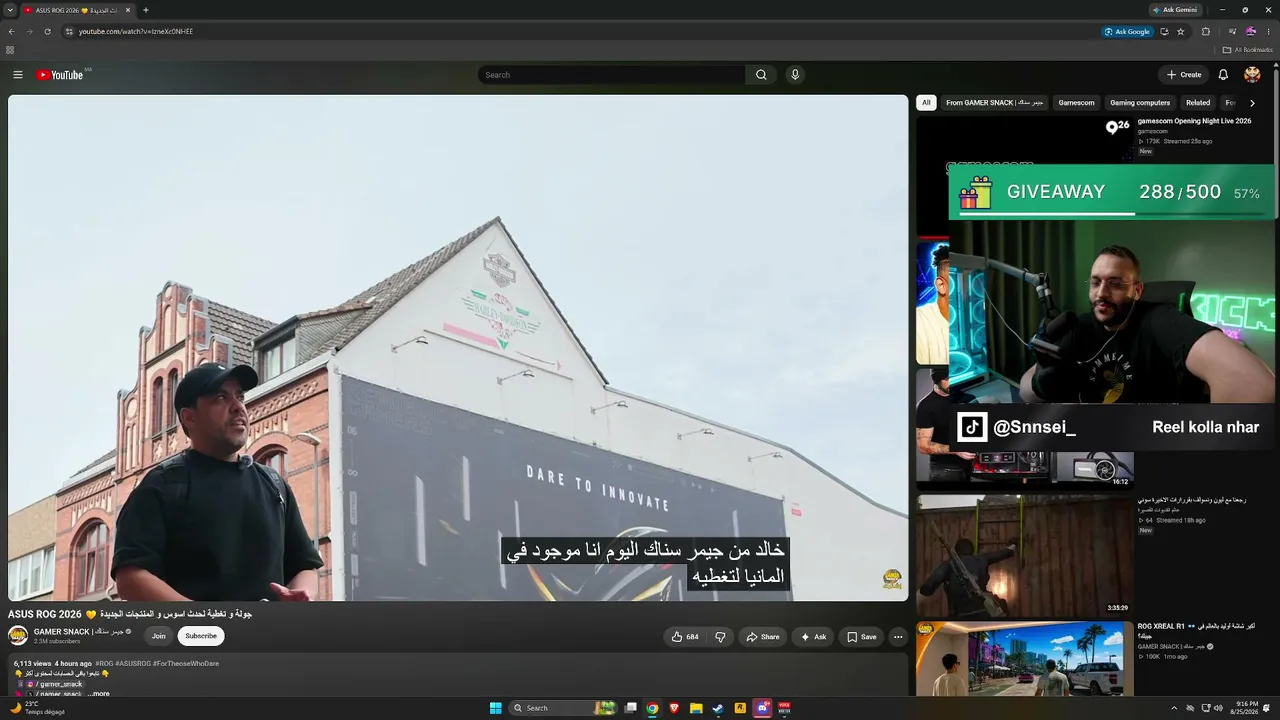This screenshot has width=1280, height=720.
Task: Open the taskbar clock showing 9:16 PM
Action: point(1243,708)
